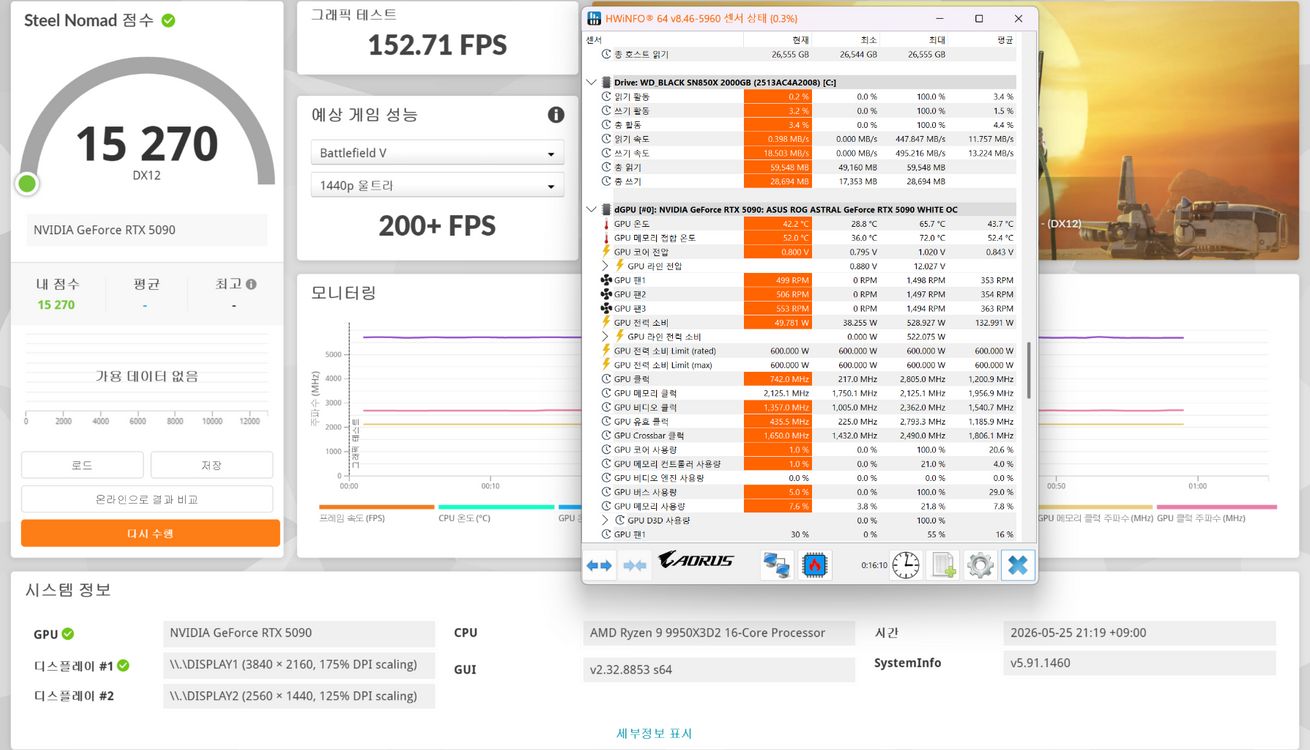Click the fan icon on GPU 팬2 row
This screenshot has width=1310, height=750.
click(x=606, y=294)
